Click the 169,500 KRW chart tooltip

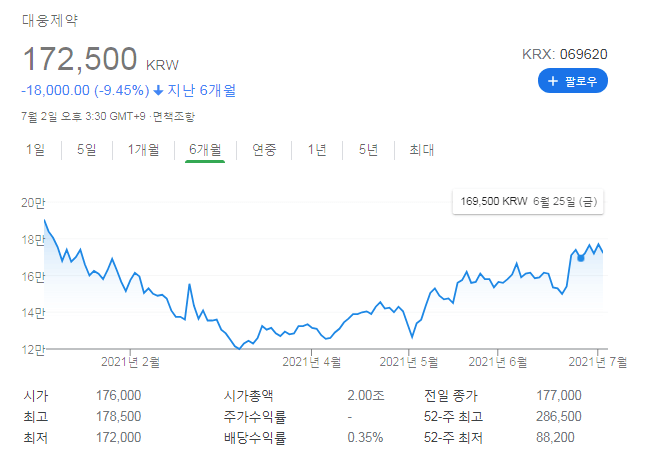point(528,201)
